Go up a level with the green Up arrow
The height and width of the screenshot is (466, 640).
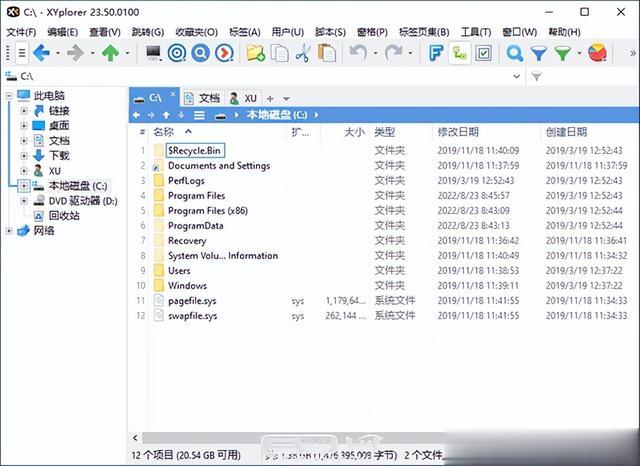point(111,53)
